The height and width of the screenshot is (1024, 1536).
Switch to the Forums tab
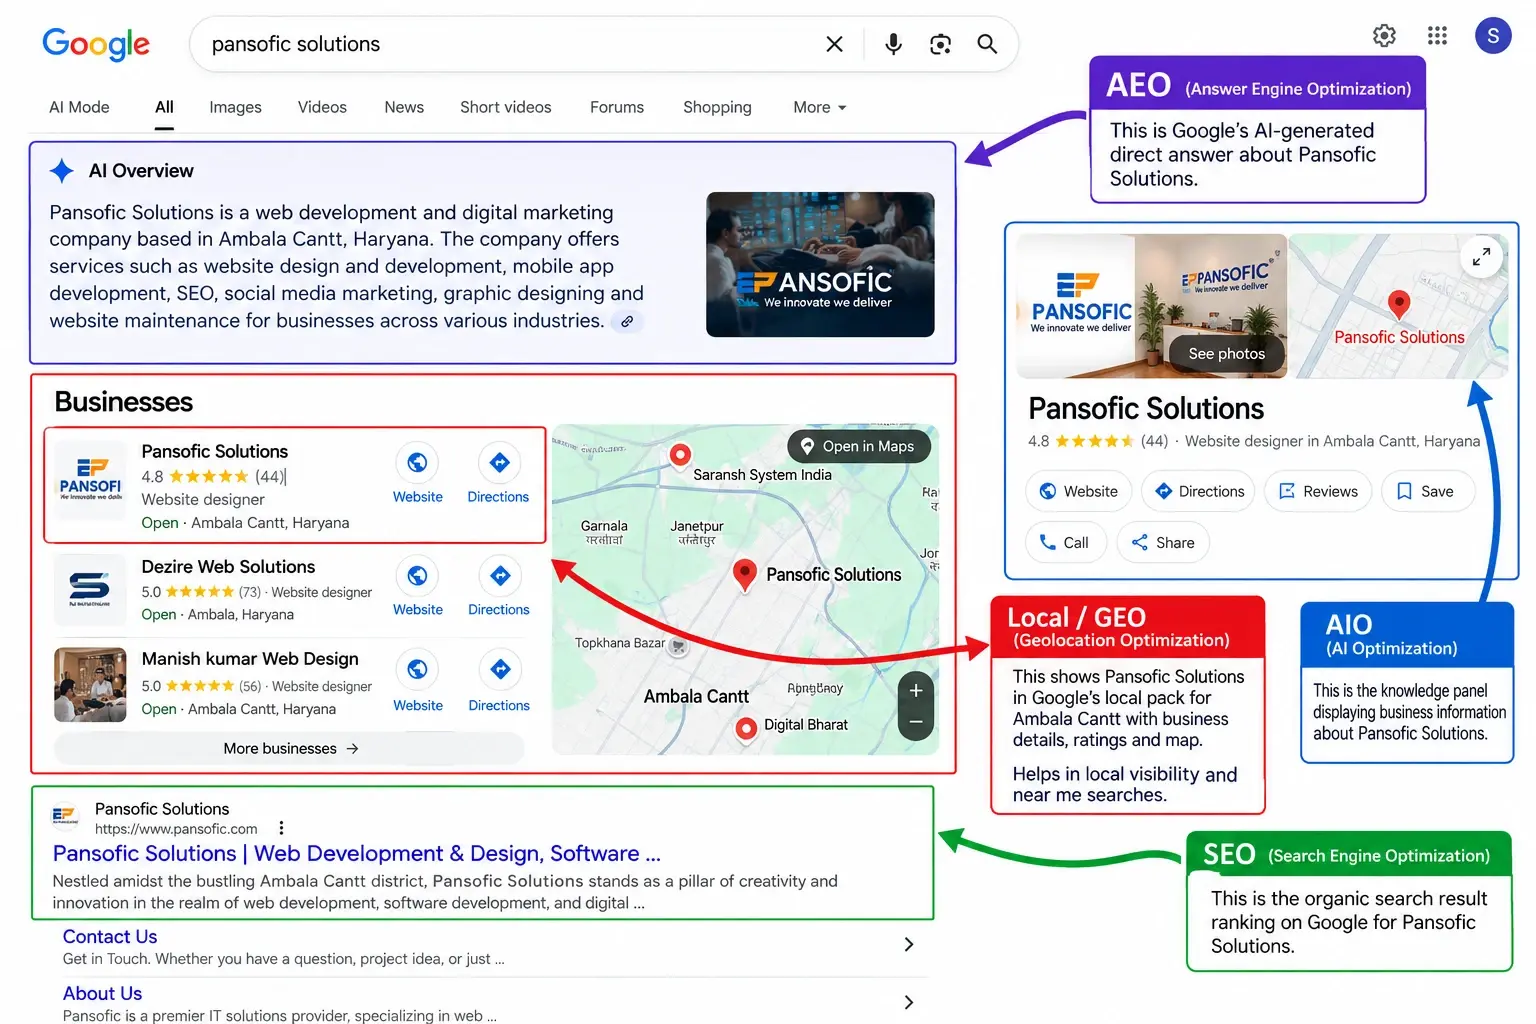coord(617,107)
